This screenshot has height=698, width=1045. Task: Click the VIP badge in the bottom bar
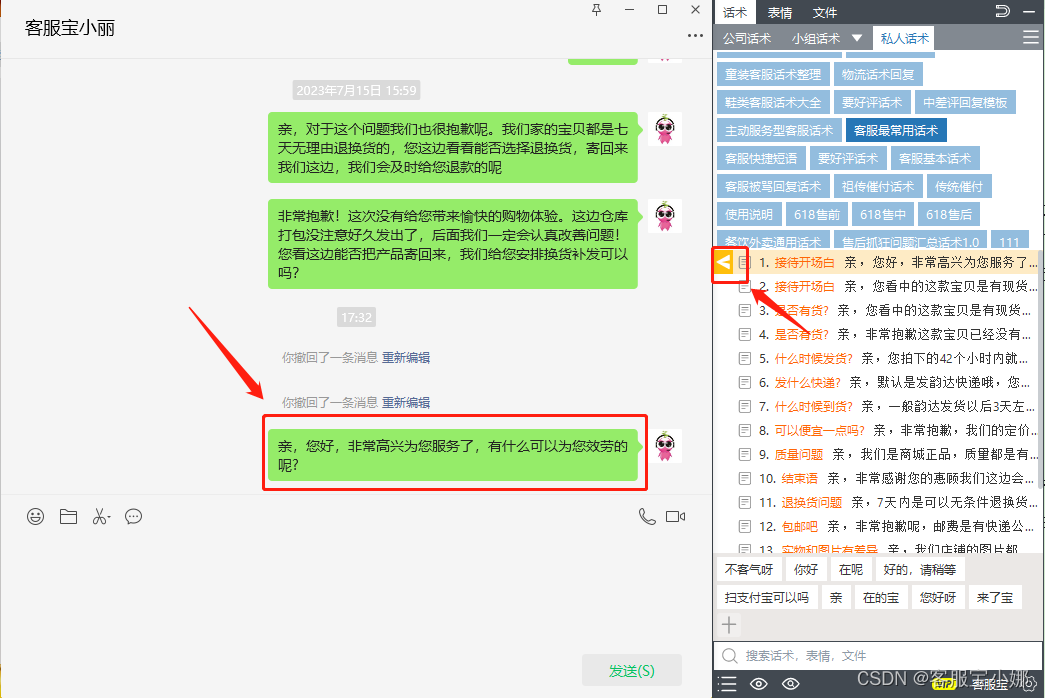944,684
